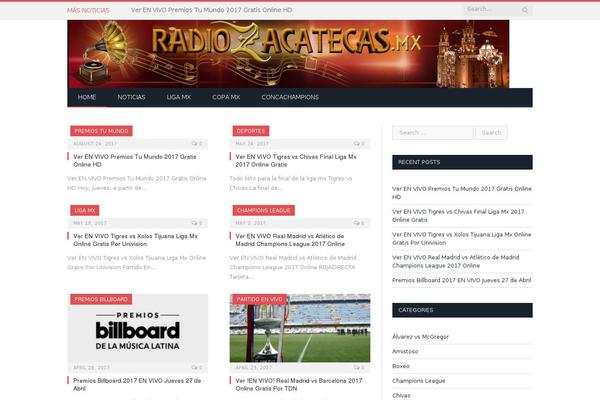Click the CATEGORIES widget header
Image resolution: width=600 pixels, height=400 pixels.
coord(462,310)
